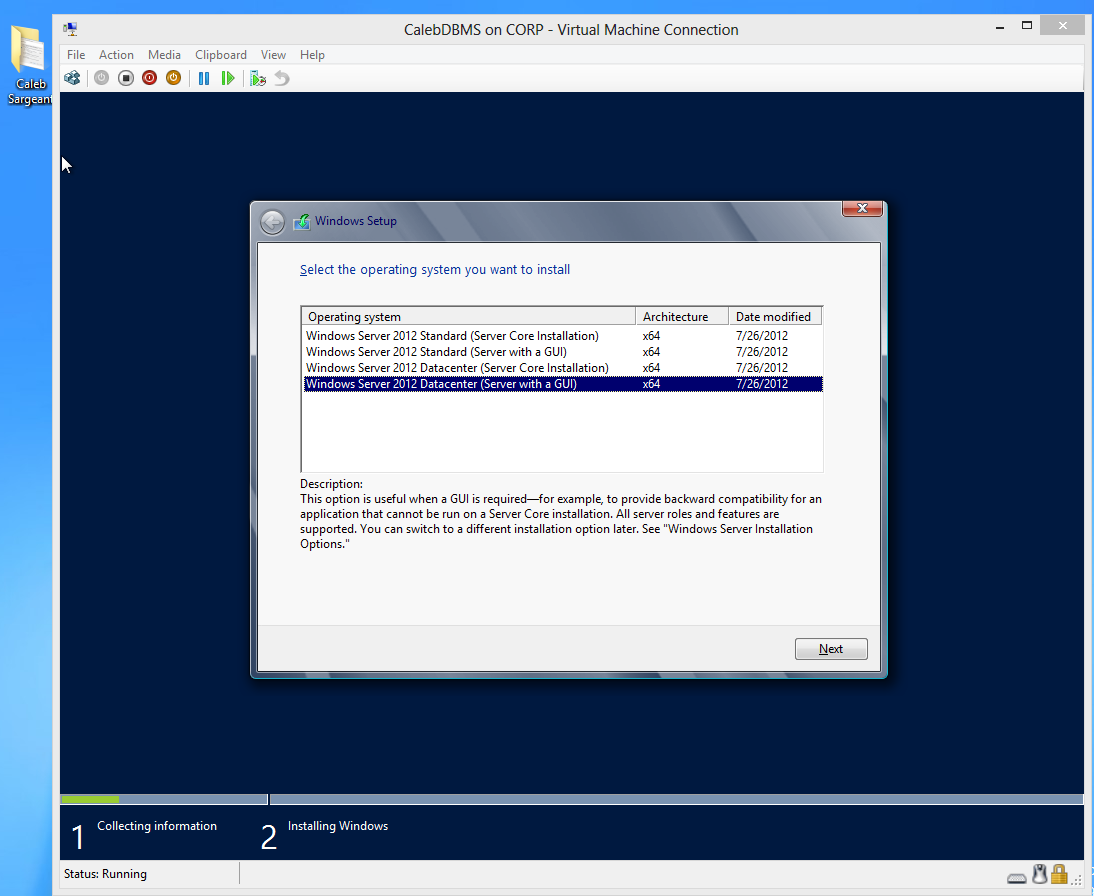Open the File menu
The image size is (1094, 896).
[76, 54]
